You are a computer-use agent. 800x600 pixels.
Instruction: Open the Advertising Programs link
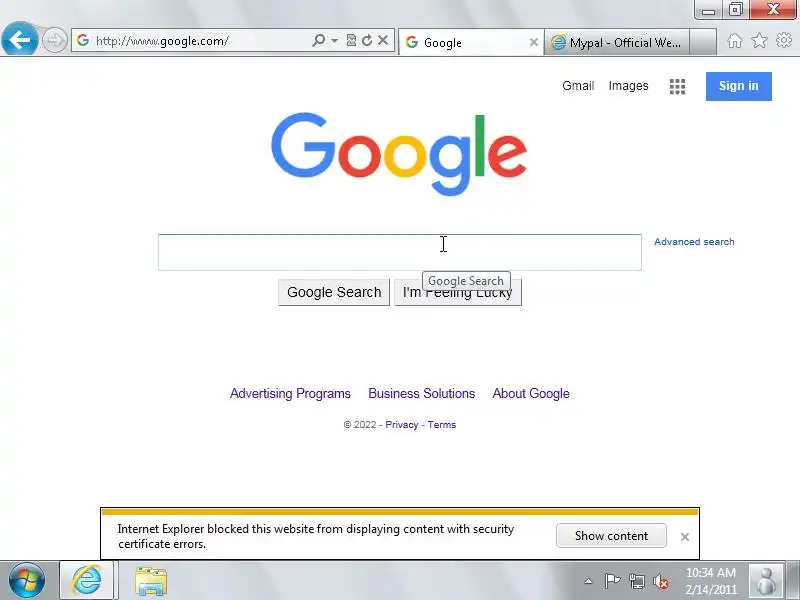(290, 393)
